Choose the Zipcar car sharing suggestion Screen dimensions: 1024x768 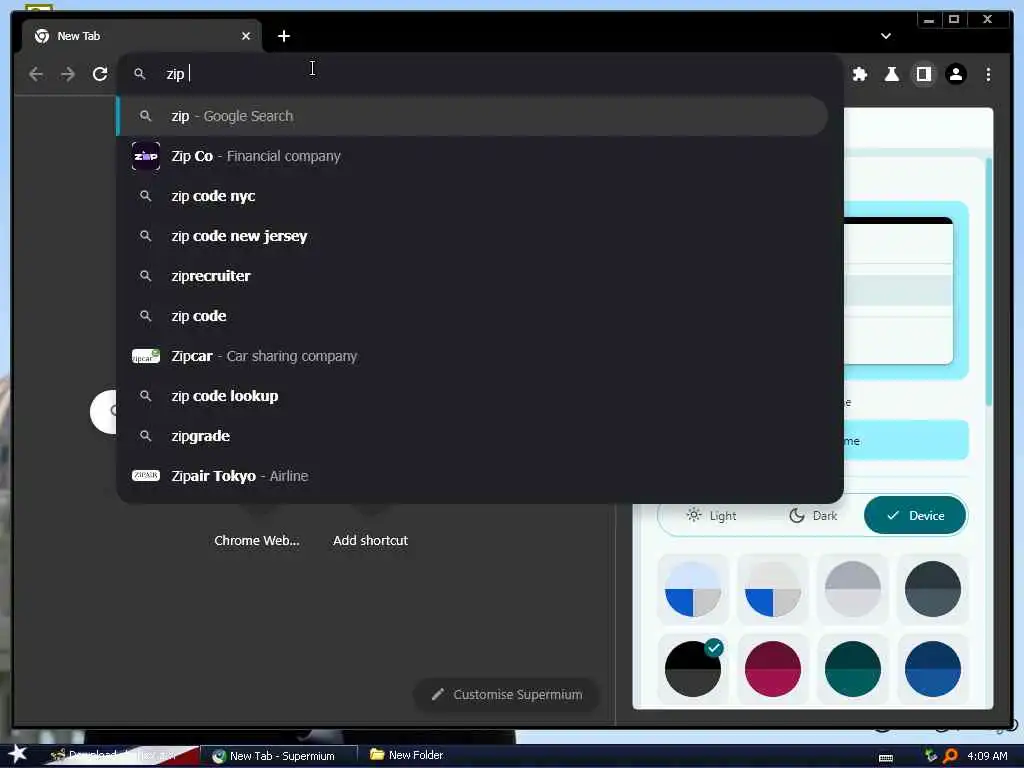(473, 356)
